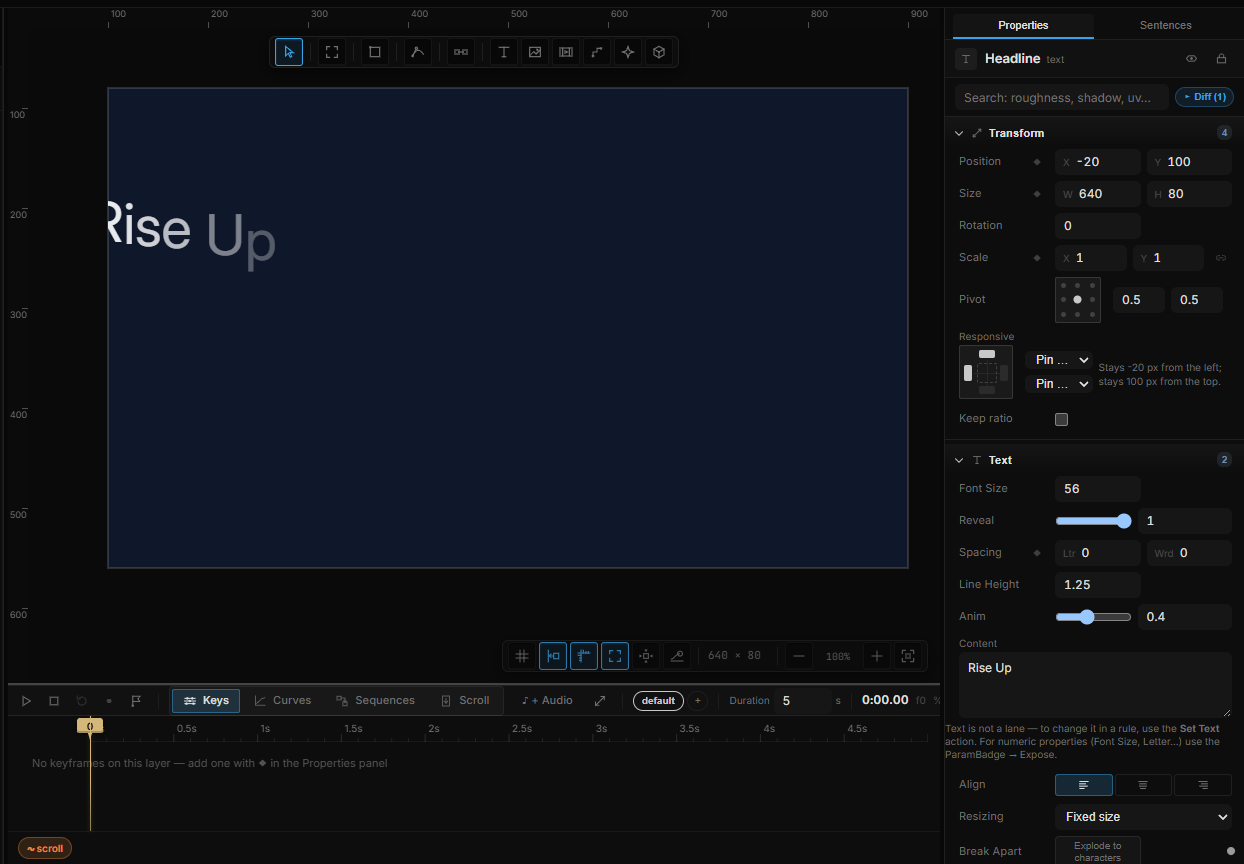This screenshot has width=1244, height=864.
Task: Add keyframe for Spacing
Action: (x=1037, y=553)
